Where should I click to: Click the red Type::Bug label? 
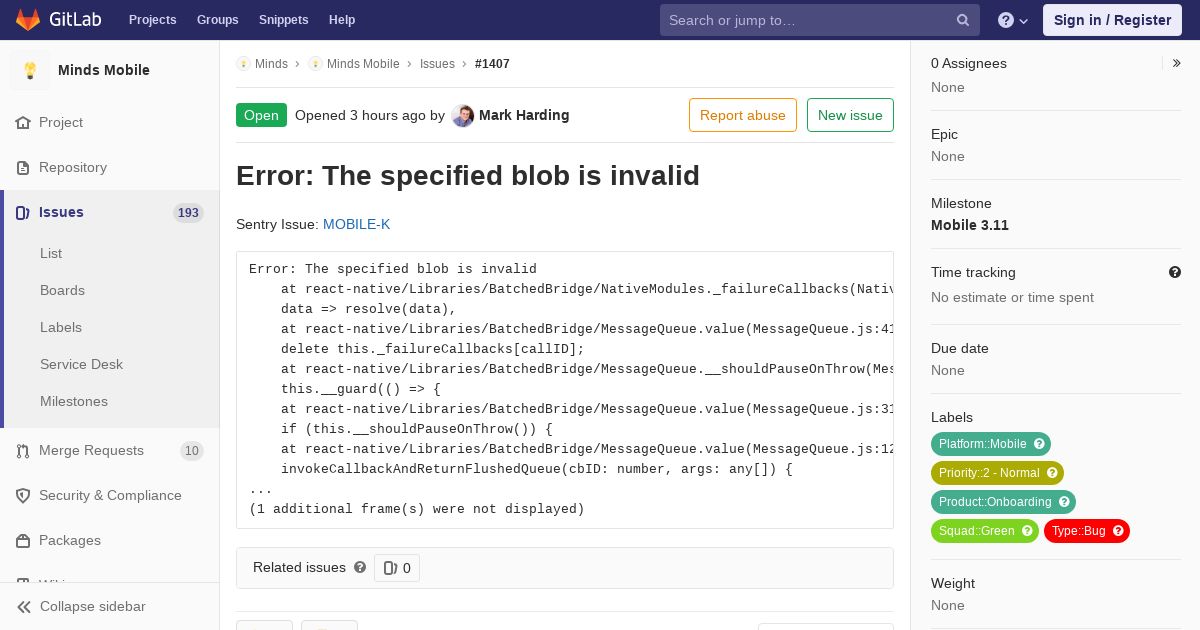(x=1087, y=531)
